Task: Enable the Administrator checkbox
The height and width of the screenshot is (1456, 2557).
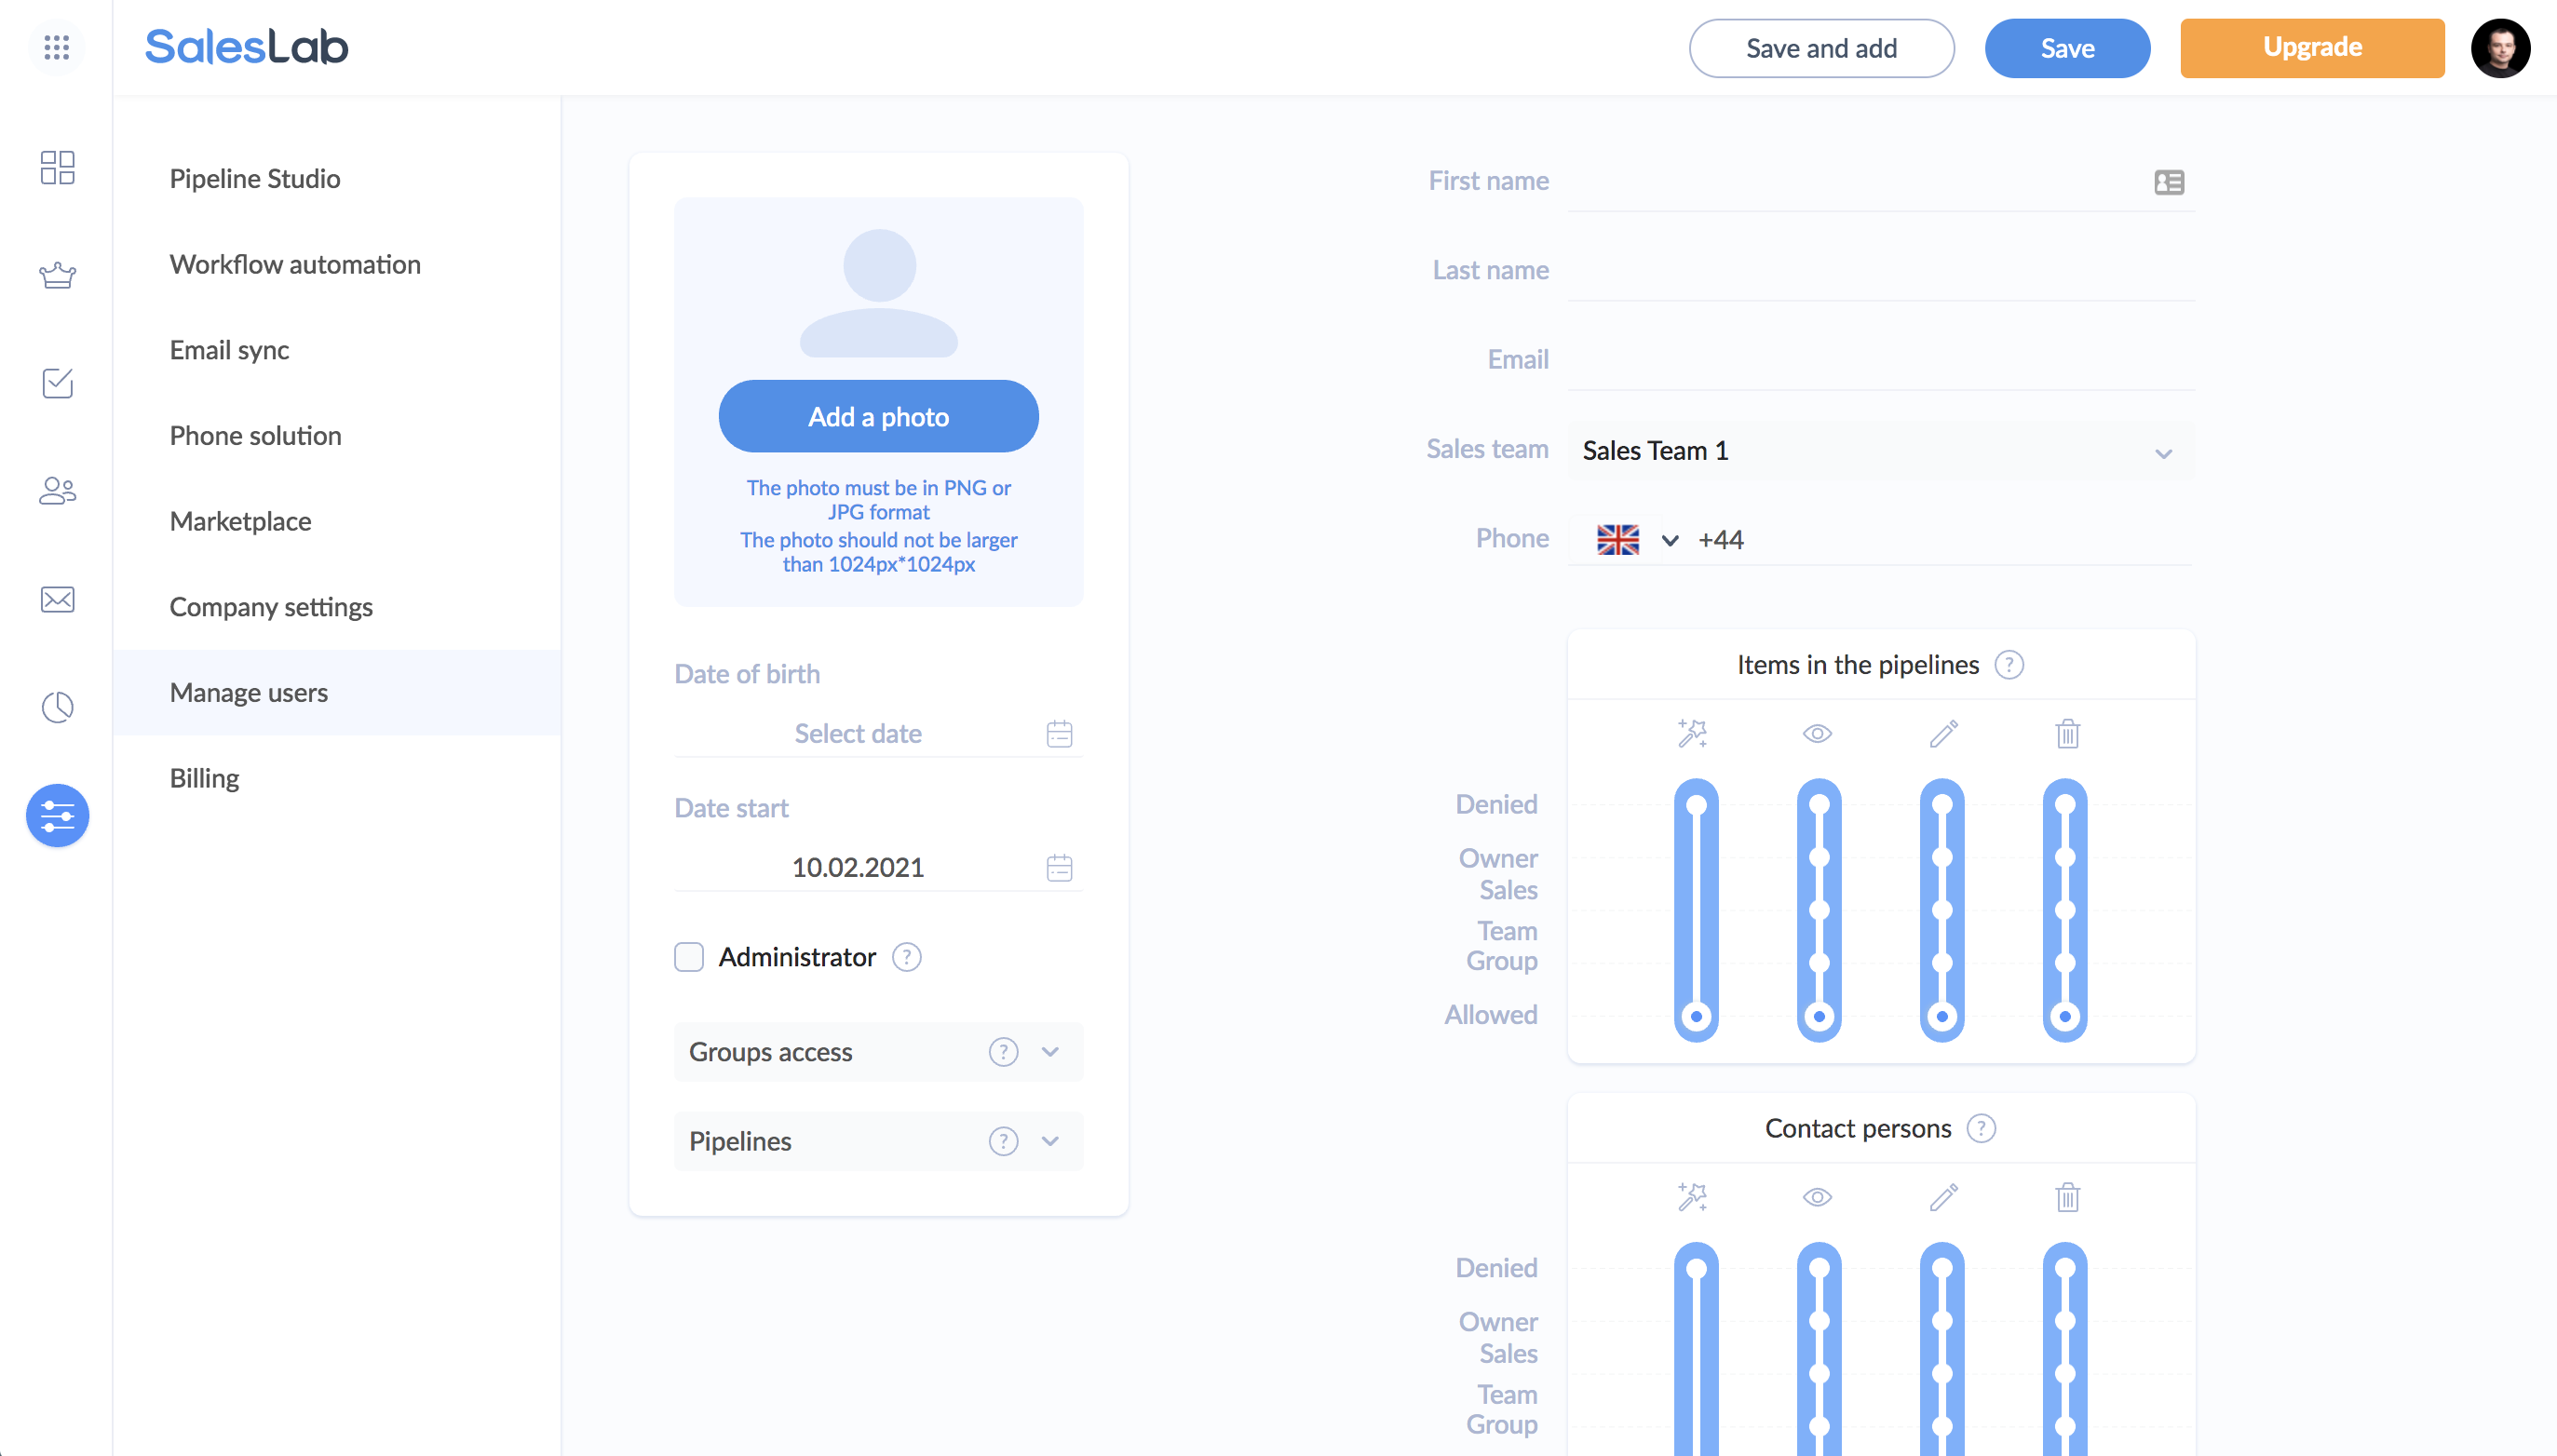Action: point(690,957)
